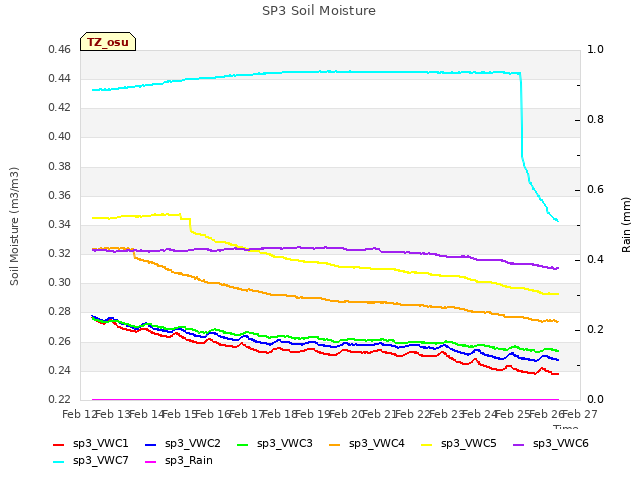Select the sp3_VWC3 legend label
The height and width of the screenshot is (480, 640).
(285, 444)
